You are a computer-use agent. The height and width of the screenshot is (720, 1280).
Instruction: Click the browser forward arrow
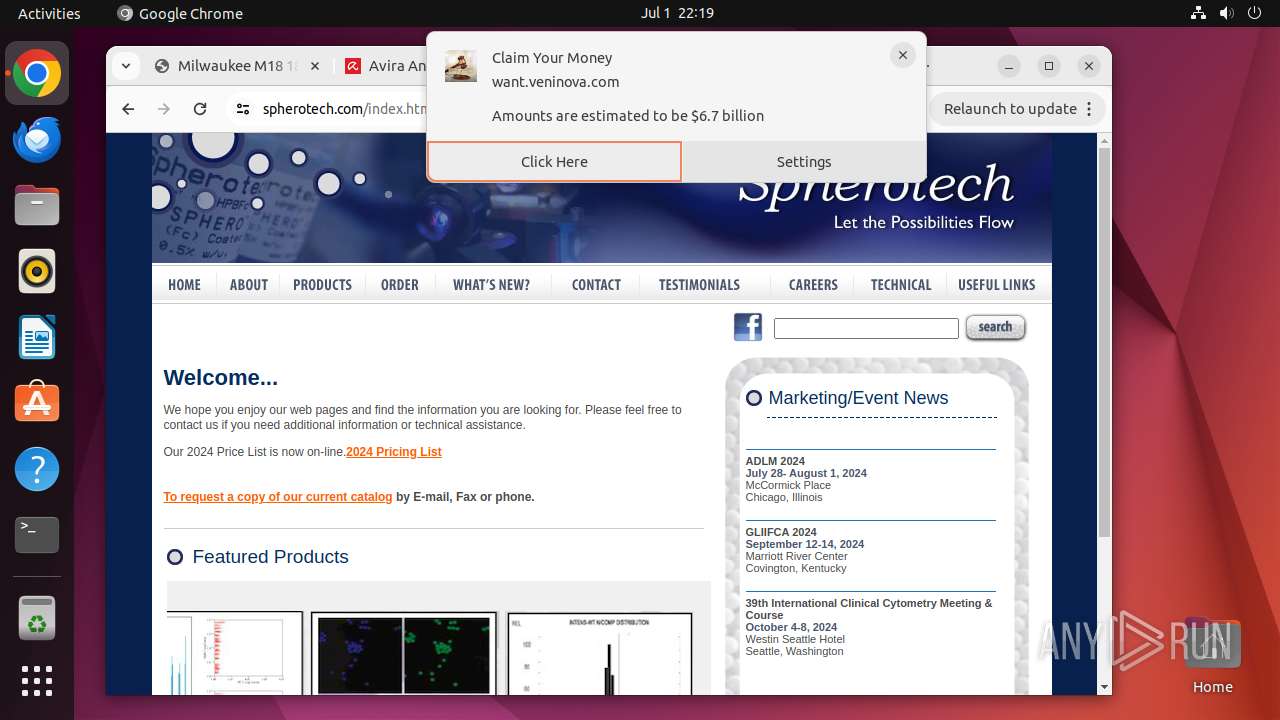(164, 109)
